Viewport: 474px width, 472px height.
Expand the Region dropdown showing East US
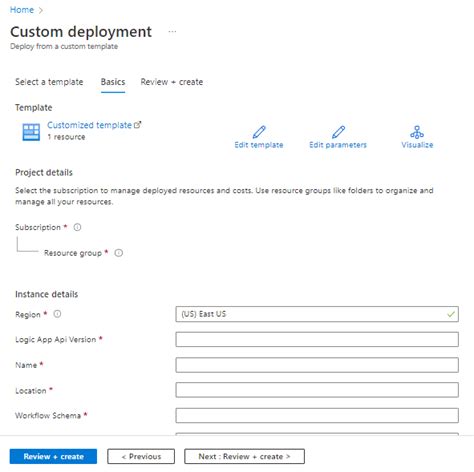tap(317, 314)
